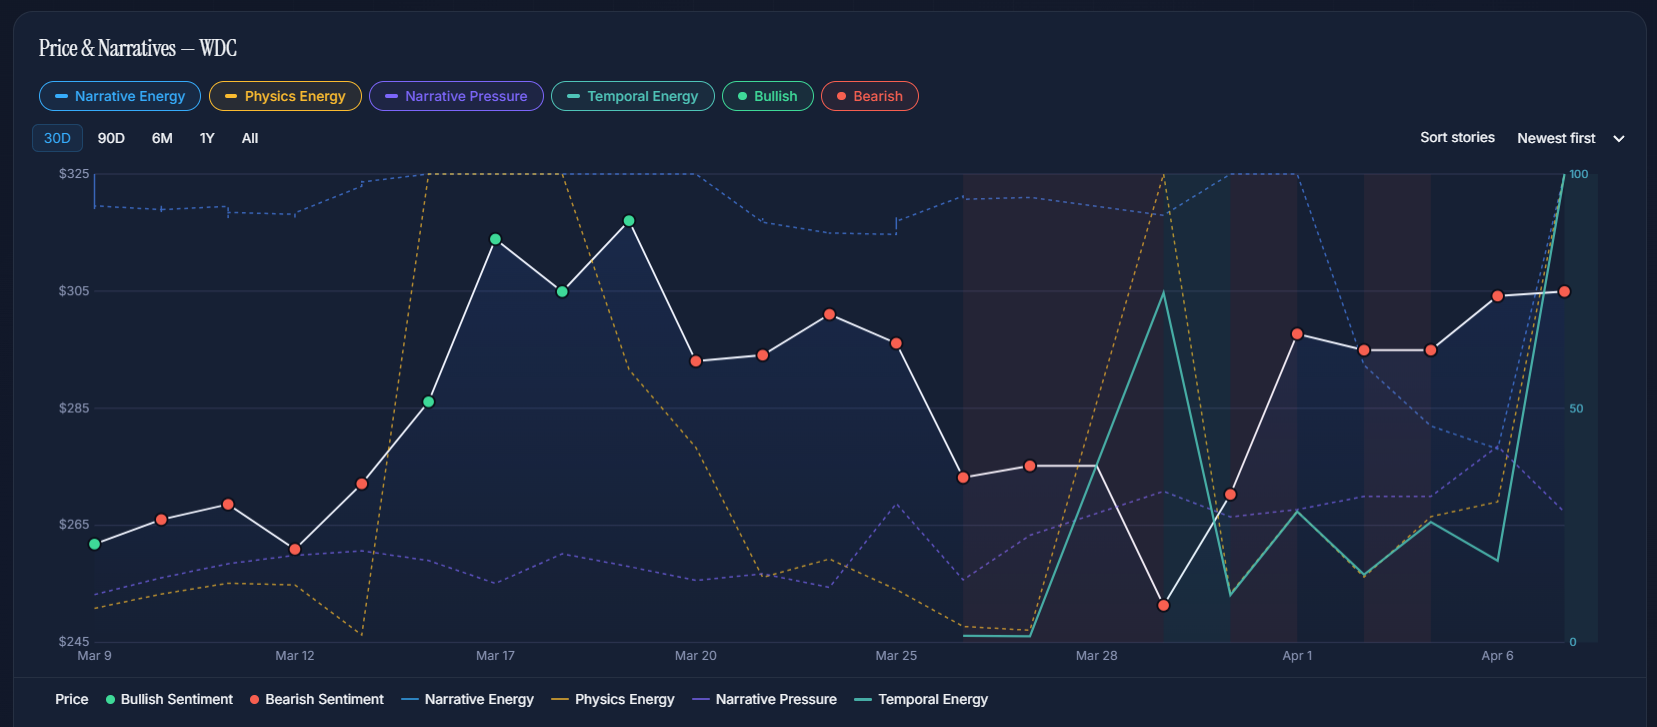Select the 30D time range
The image size is (1657, 727).
[x=57, y=138]
